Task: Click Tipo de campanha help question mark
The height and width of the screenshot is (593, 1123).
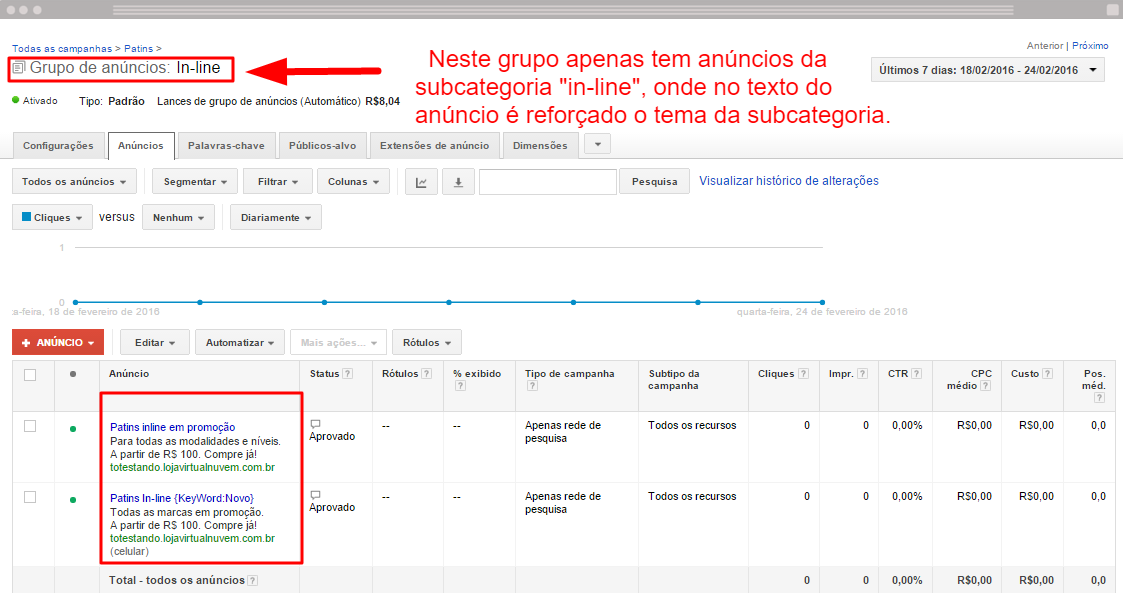Action: (x=532, y=386)
